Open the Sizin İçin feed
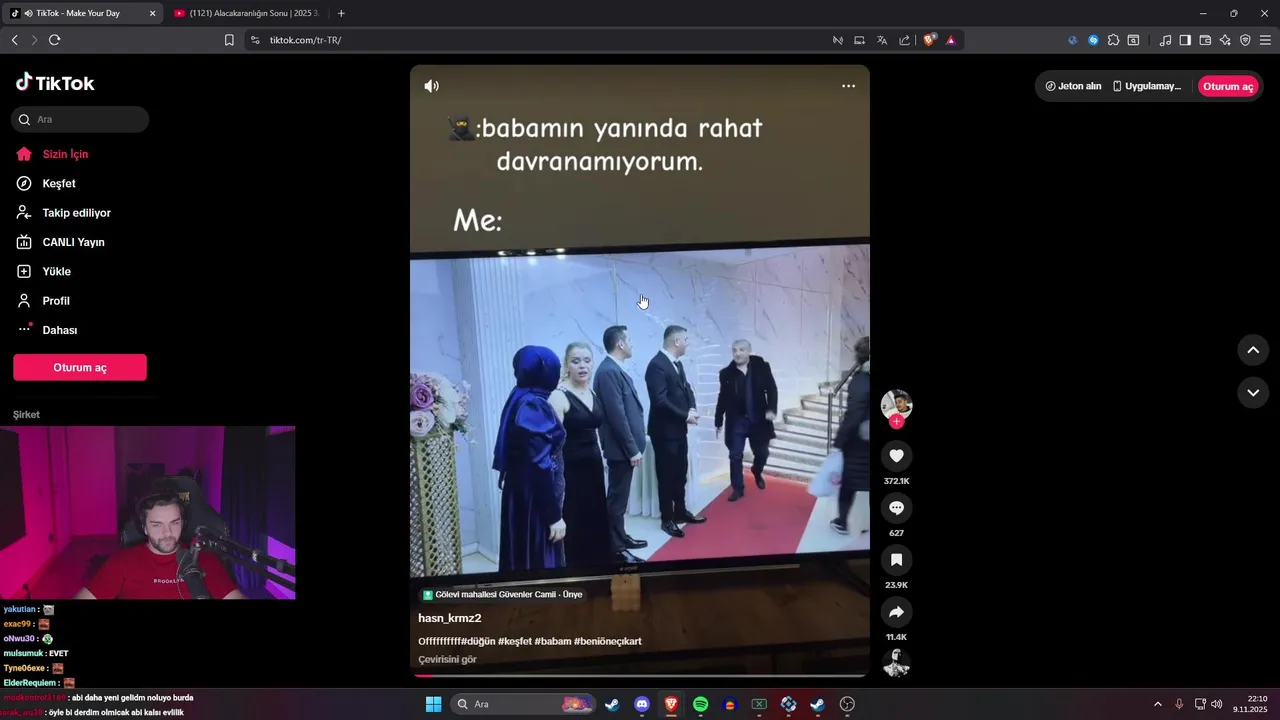 [65, 154]
